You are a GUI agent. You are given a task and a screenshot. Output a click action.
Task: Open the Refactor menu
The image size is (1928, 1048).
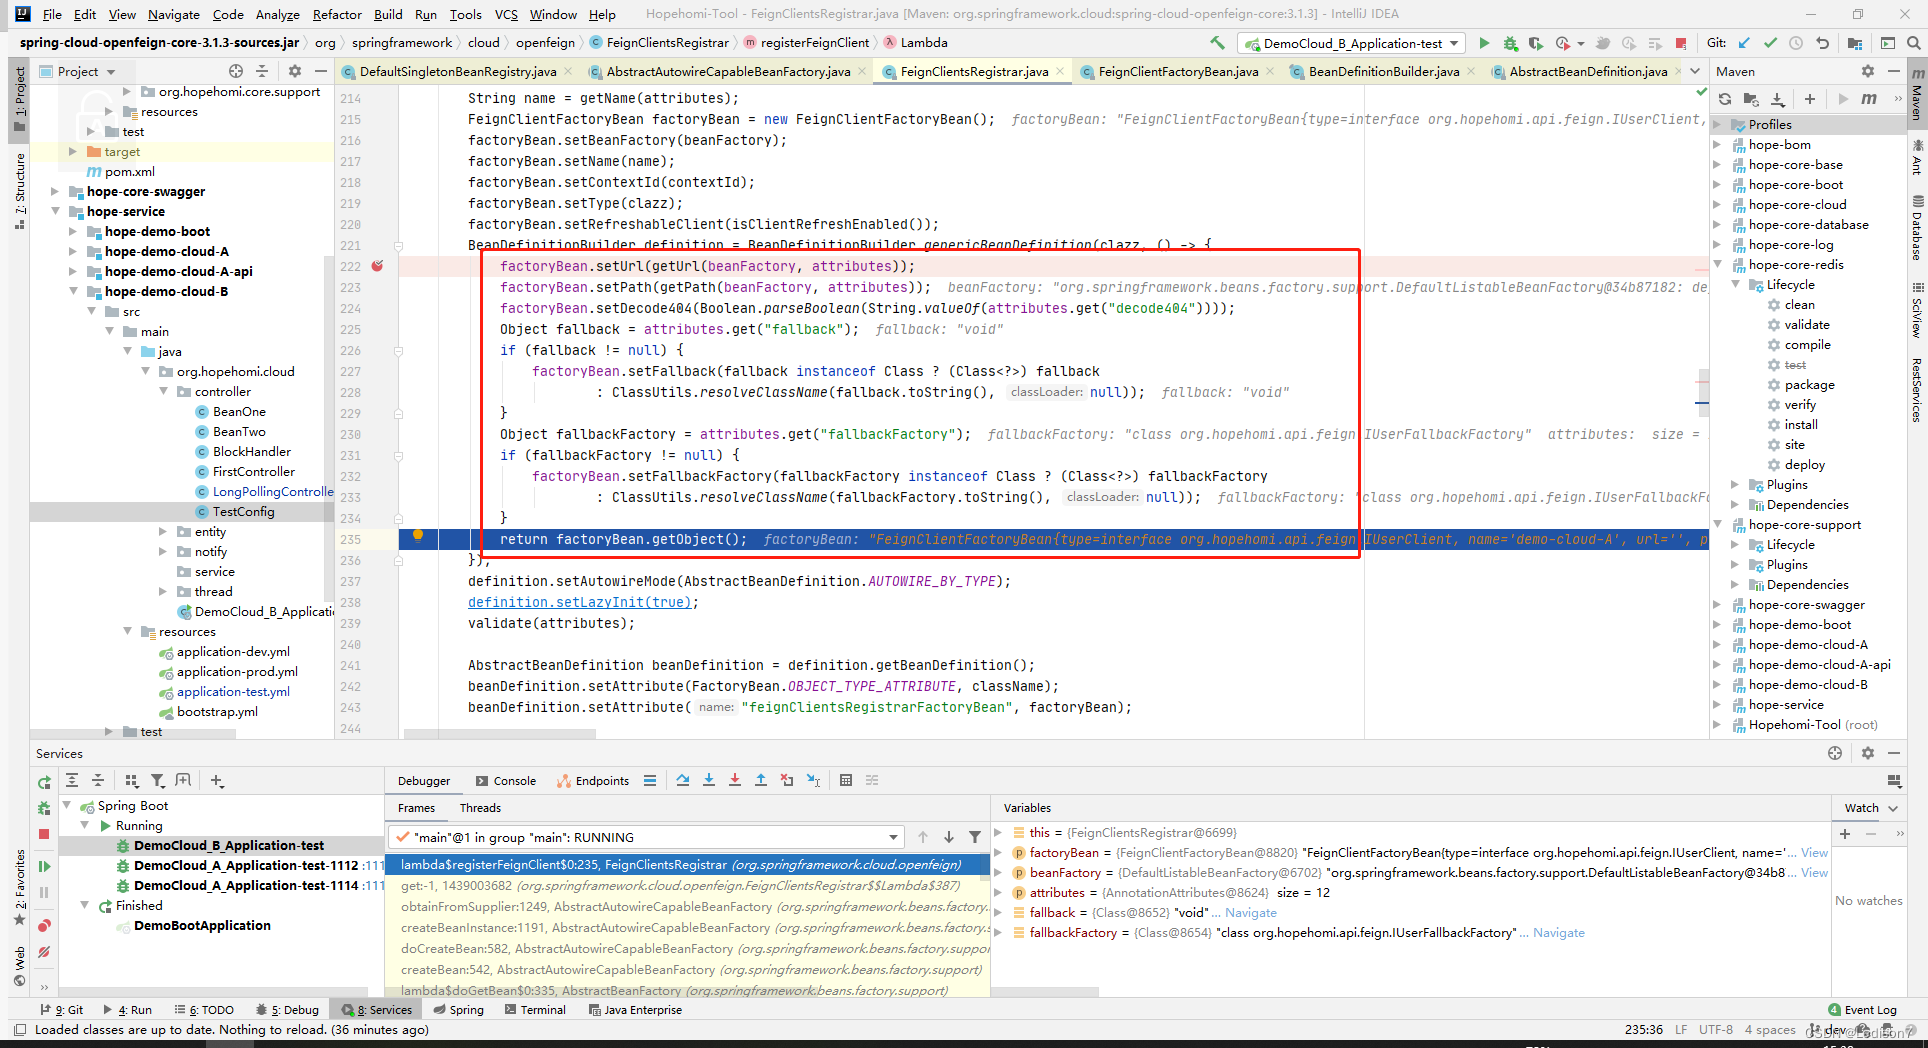click(x=337, y=14)
